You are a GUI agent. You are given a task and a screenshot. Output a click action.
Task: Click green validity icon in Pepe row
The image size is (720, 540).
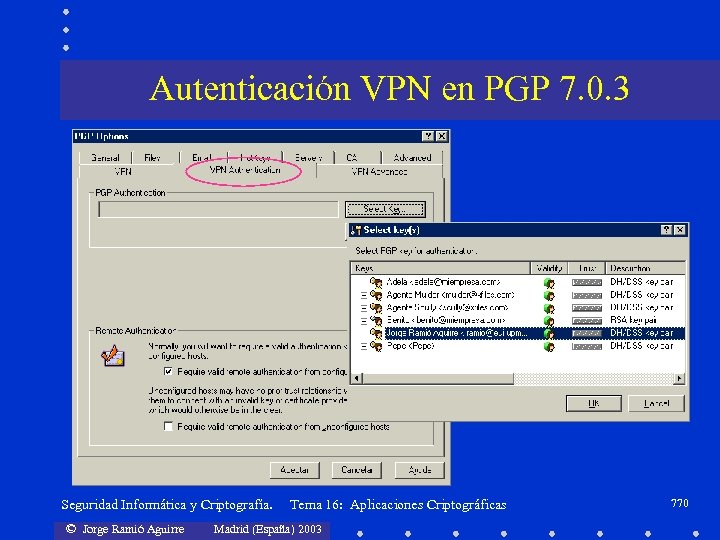click(x=549, y=347)
